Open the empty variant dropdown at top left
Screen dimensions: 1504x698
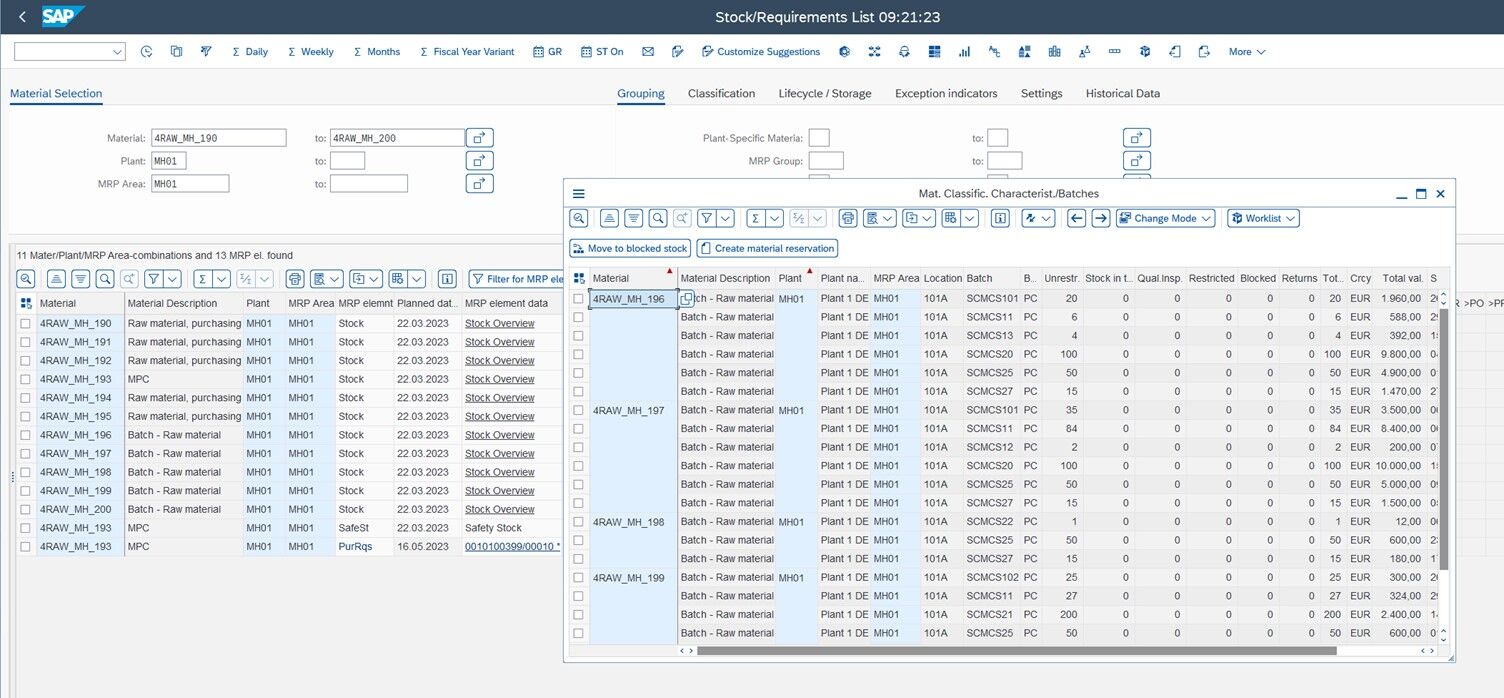70,52
